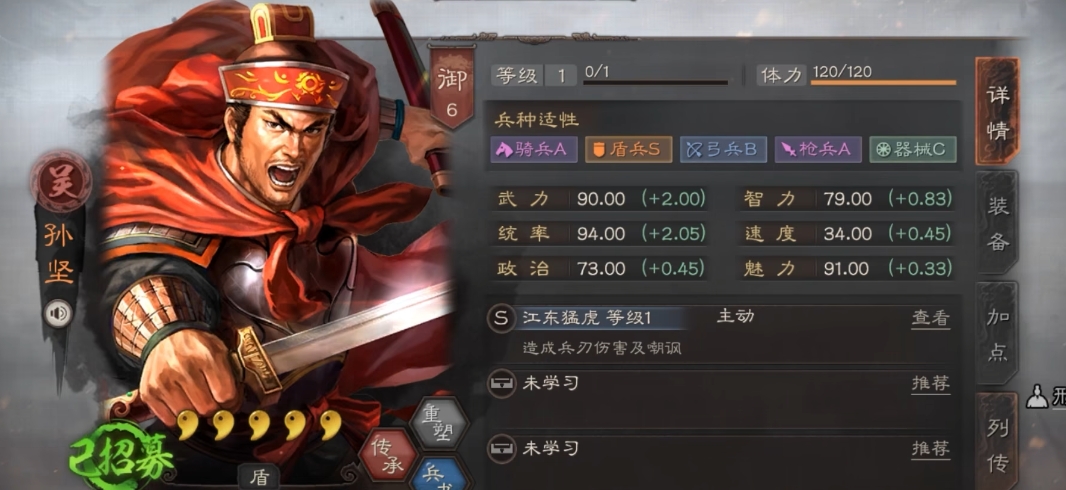Click the first empty skill slot icon
The width and height of the screenshot is (1066, 490).
click(501, 384)
